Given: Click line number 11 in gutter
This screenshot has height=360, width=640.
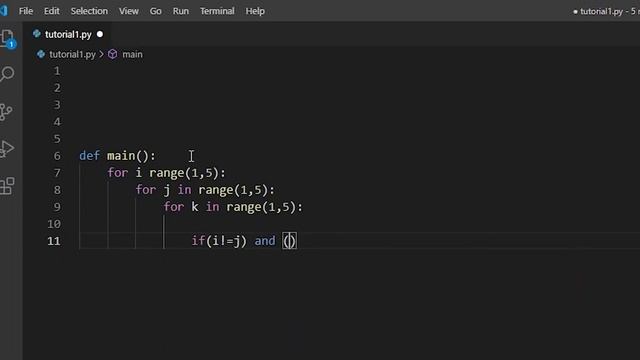Looking at the screenshot, I should pos(54,241).
